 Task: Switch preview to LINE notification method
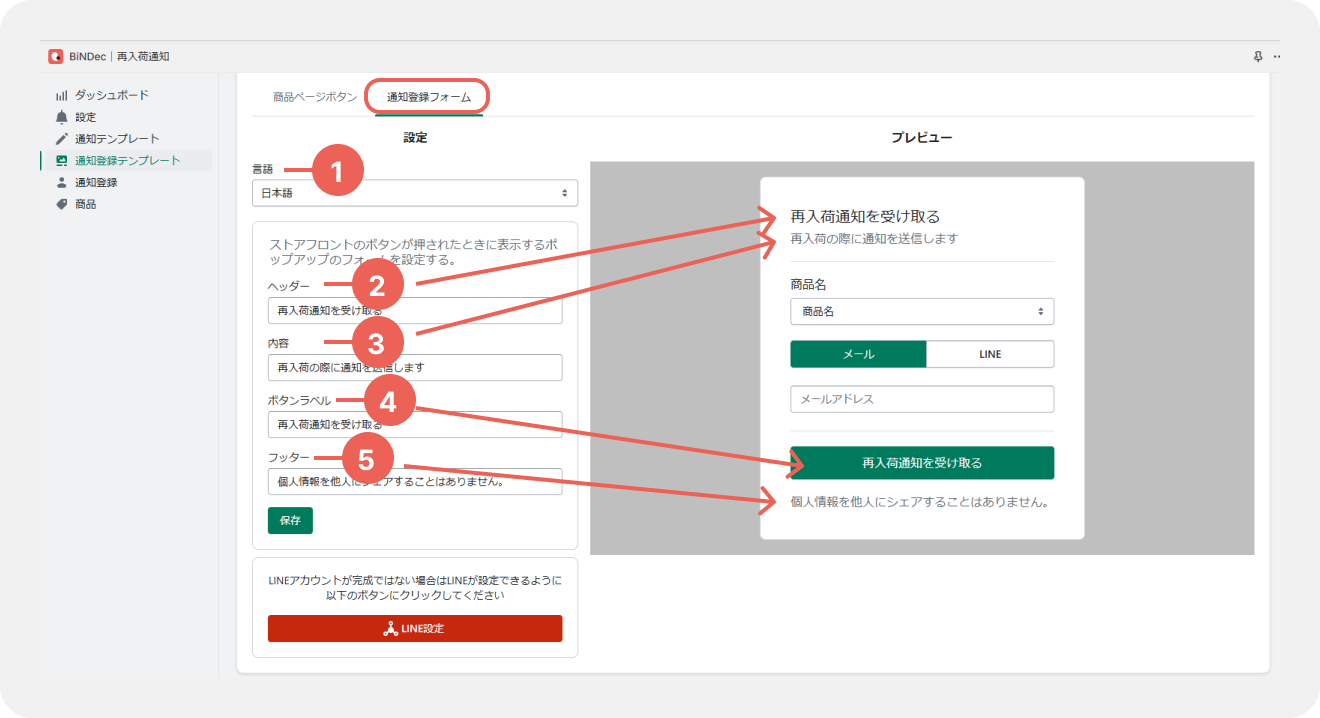coord(989,354)
